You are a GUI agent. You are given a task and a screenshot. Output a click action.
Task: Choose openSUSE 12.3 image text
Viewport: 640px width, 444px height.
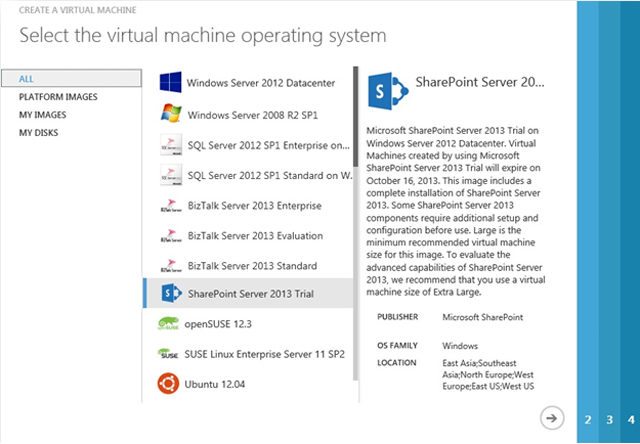[218, 324]
